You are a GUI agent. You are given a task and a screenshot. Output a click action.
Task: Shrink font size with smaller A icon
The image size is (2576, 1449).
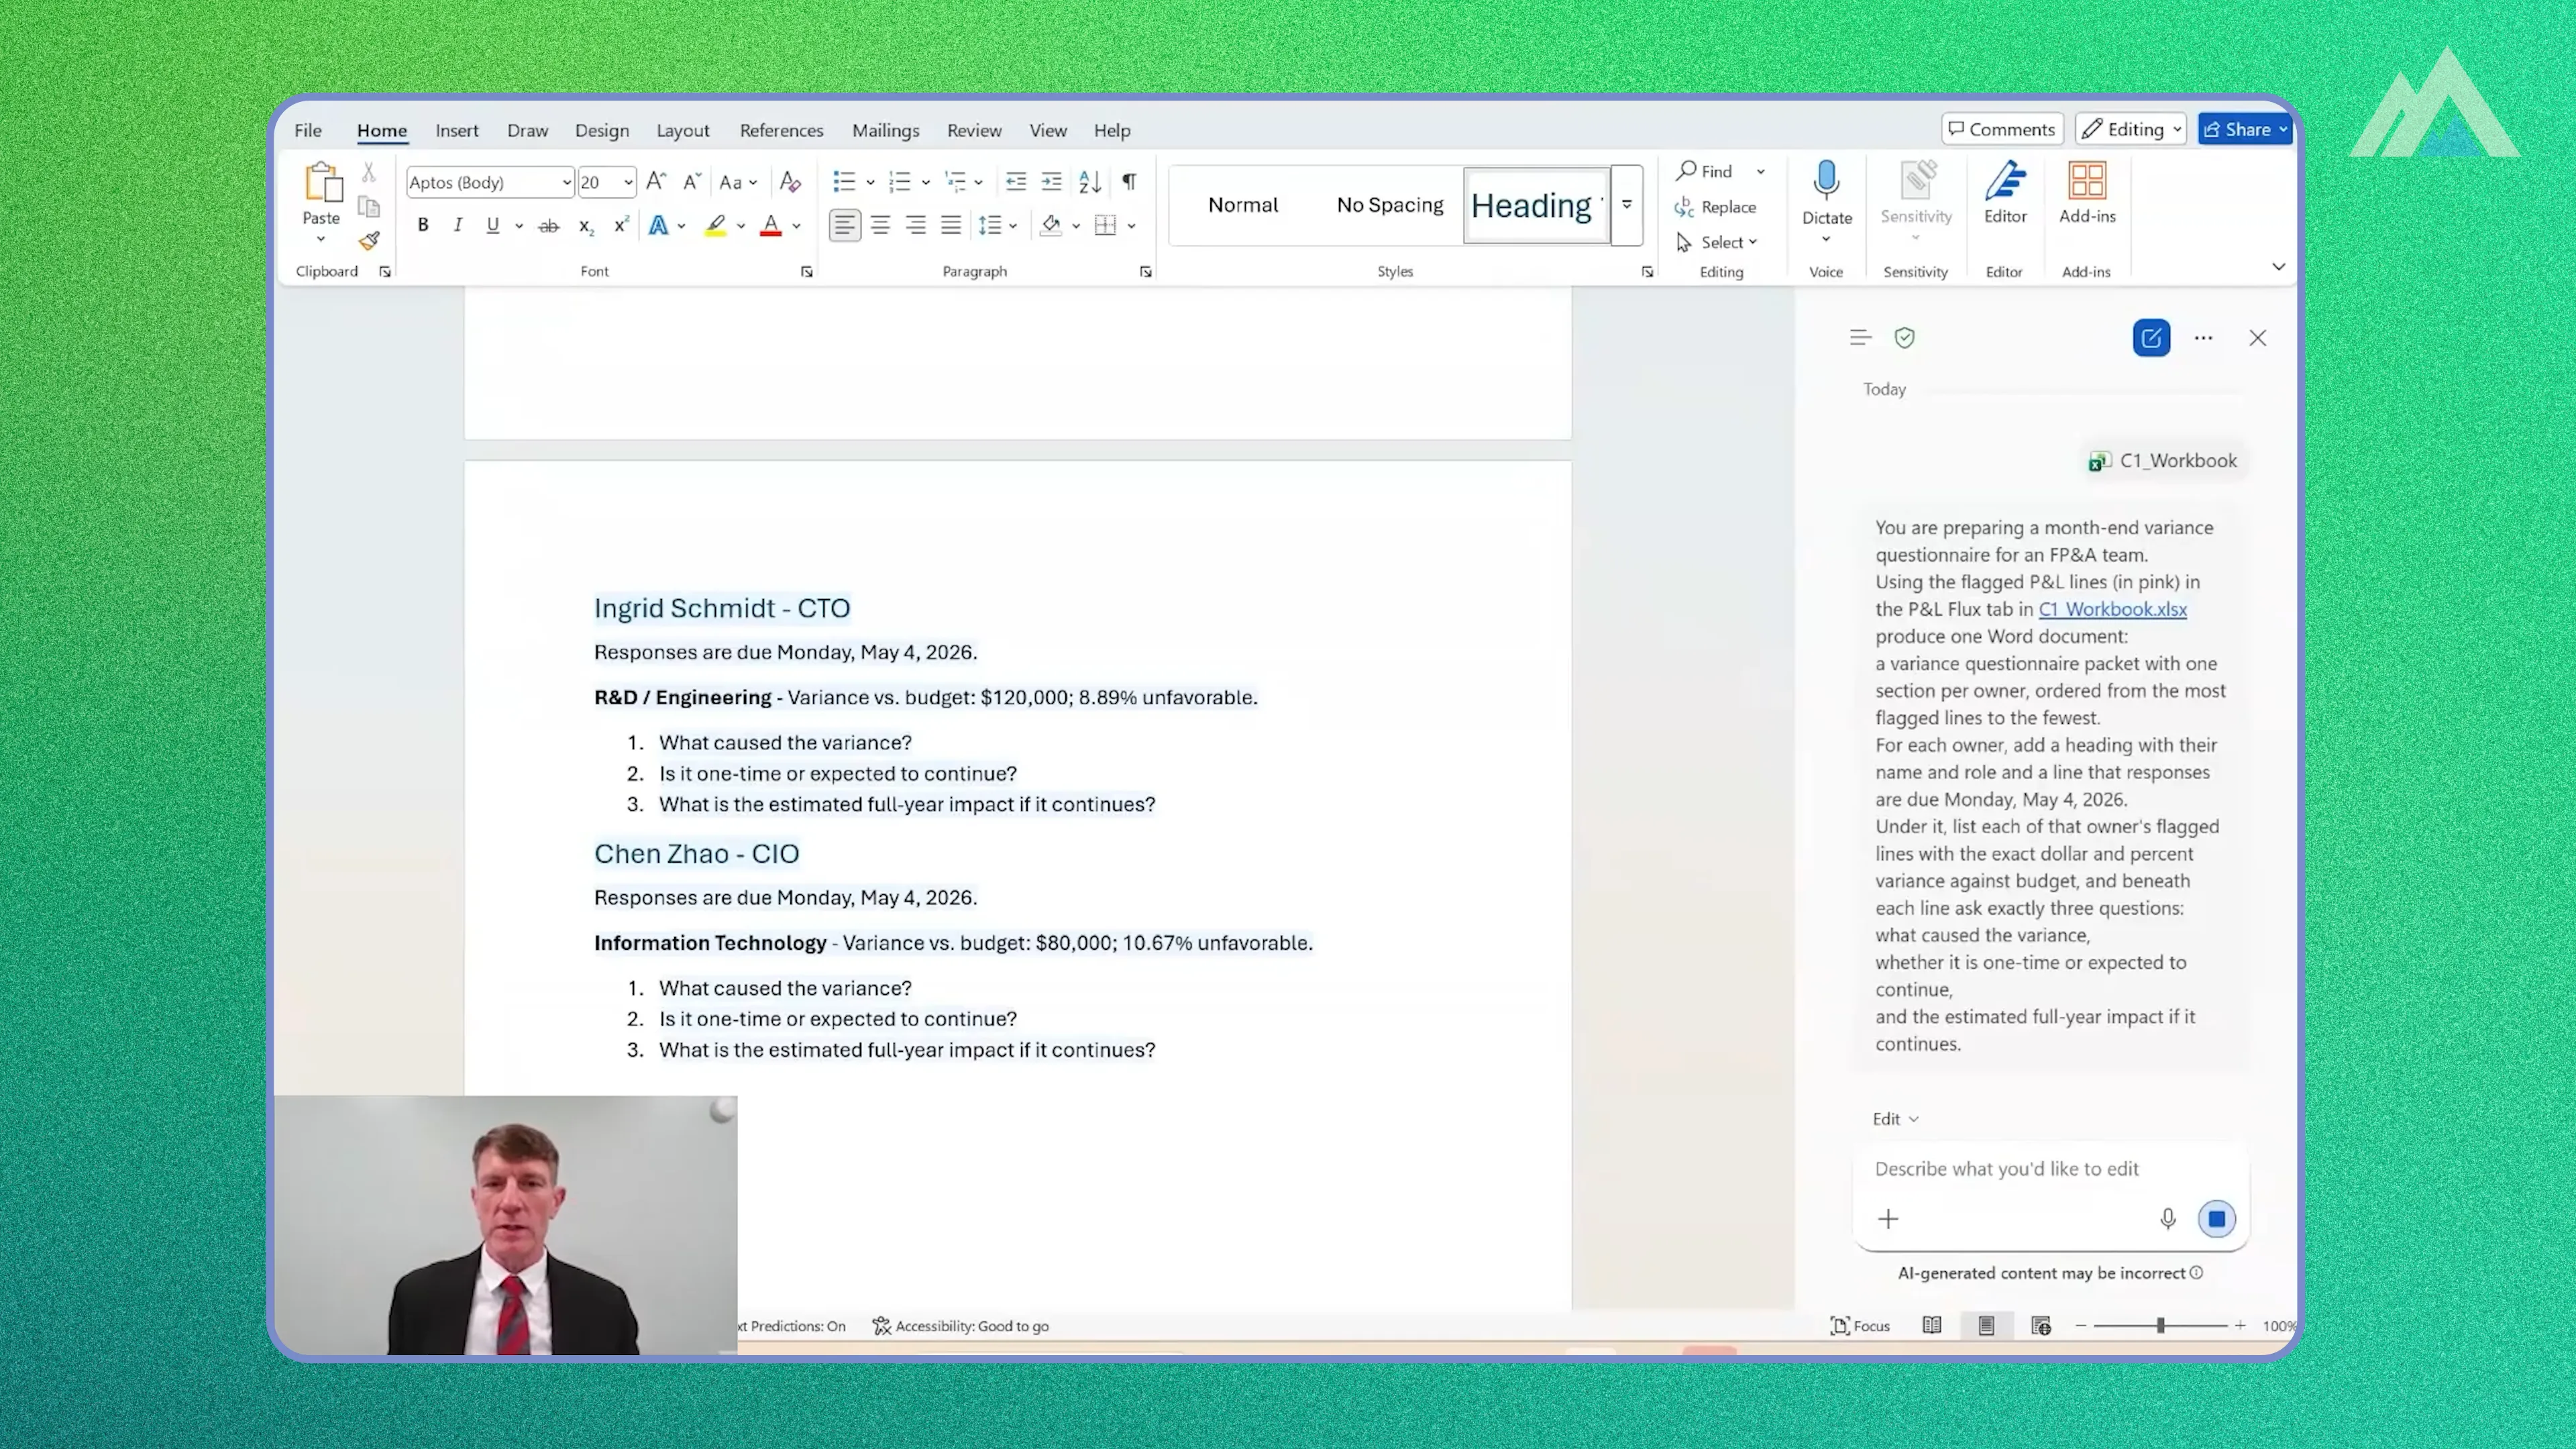tap(691, 182)
